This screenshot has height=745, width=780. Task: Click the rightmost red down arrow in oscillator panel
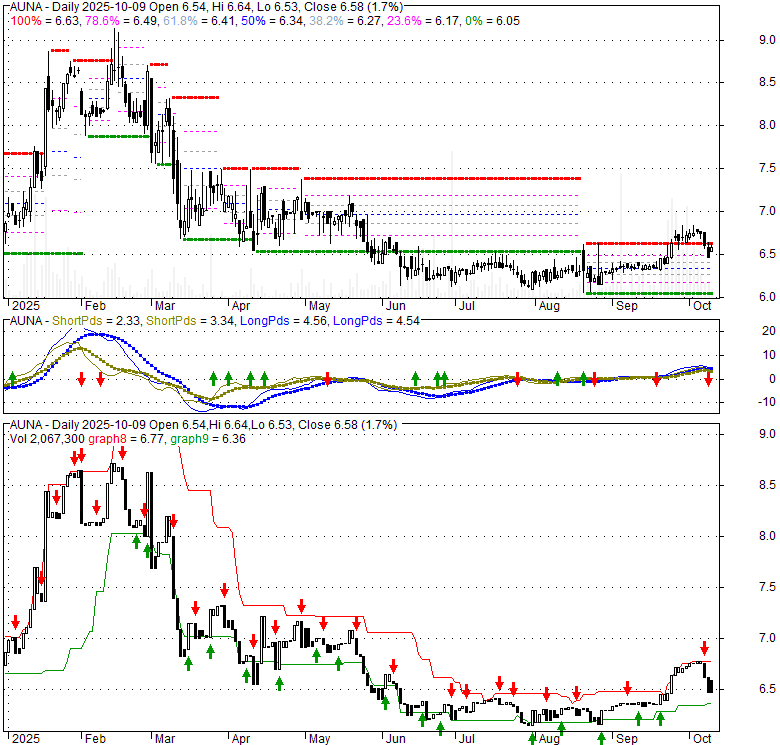tap(708, 379)
